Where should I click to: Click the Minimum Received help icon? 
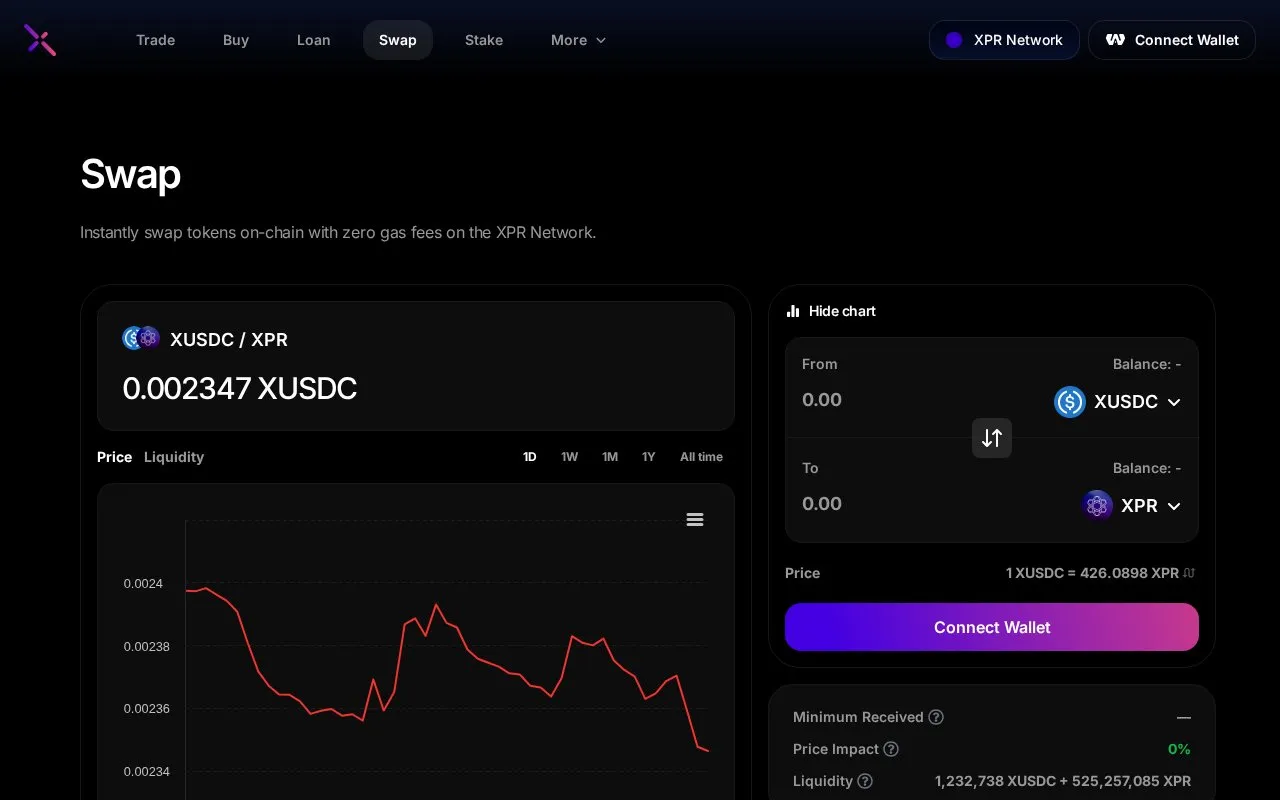click(x=936, y=717)
